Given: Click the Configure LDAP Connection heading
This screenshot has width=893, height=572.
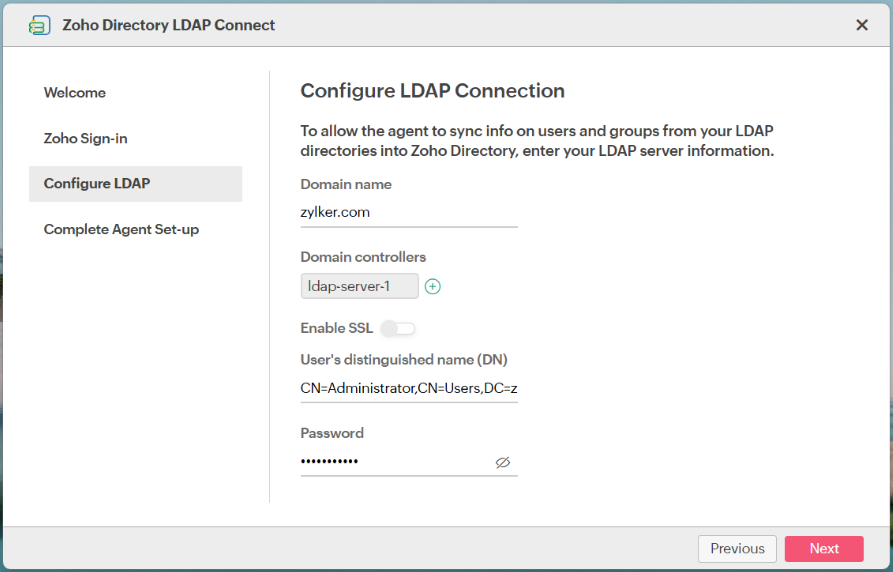Looking at the screenshot, I should [432, 91].
